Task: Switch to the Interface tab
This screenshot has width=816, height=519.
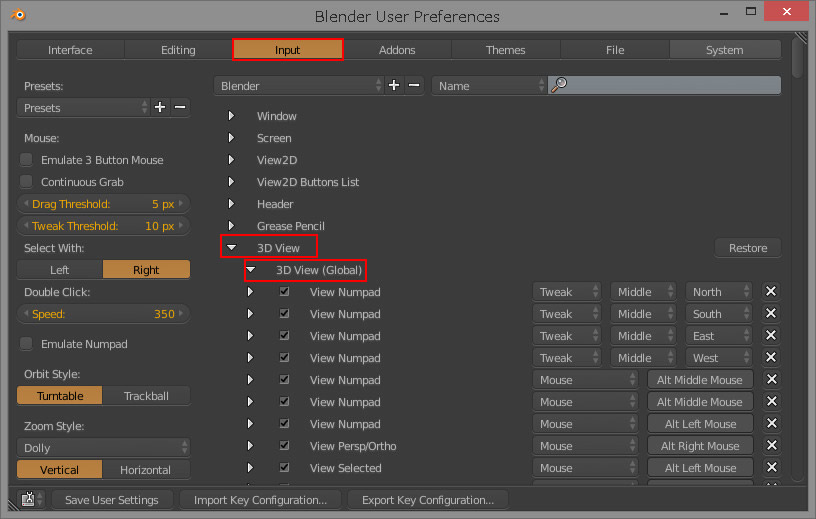Action: 70,50
